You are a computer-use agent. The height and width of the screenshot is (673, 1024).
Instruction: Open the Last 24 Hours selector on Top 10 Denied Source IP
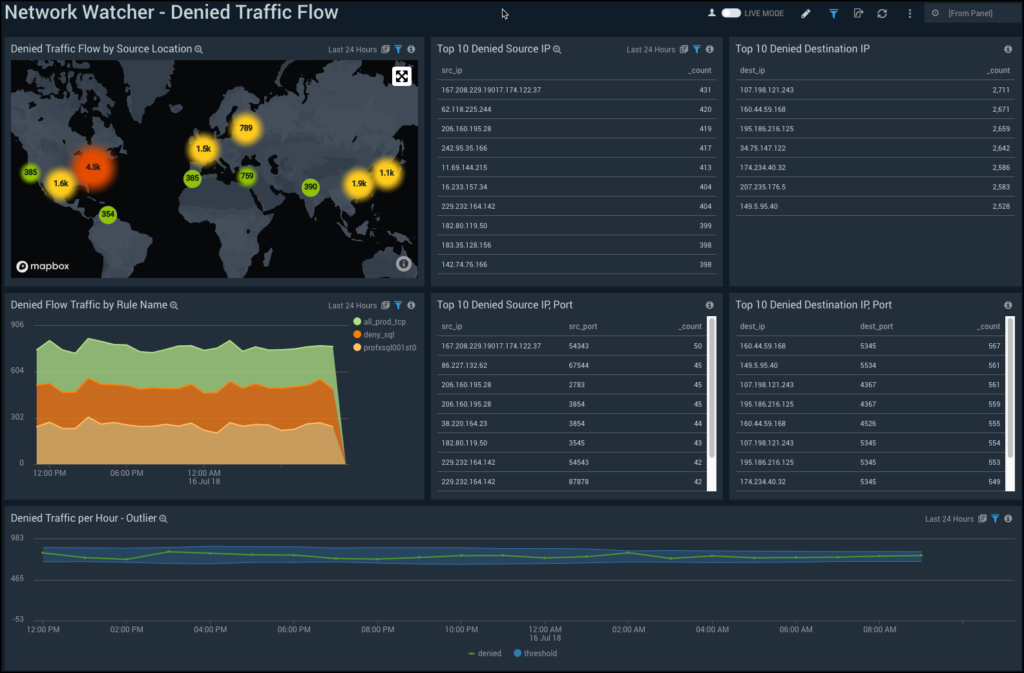[x=652, y=48]
